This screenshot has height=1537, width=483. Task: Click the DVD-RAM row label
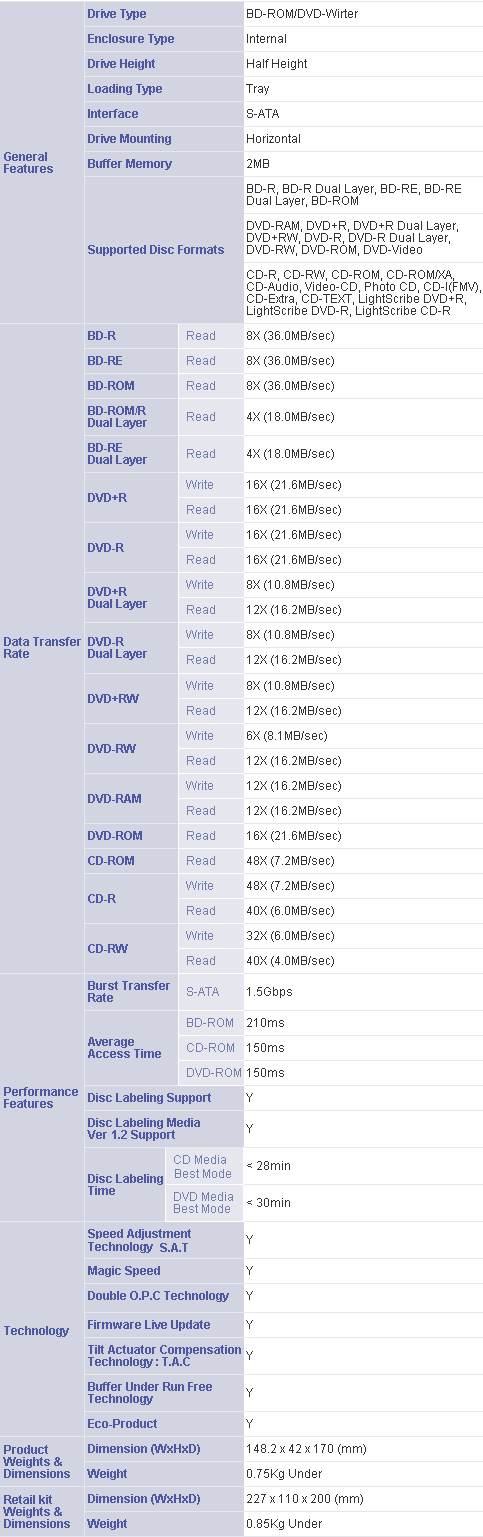[x=114, y=798]
